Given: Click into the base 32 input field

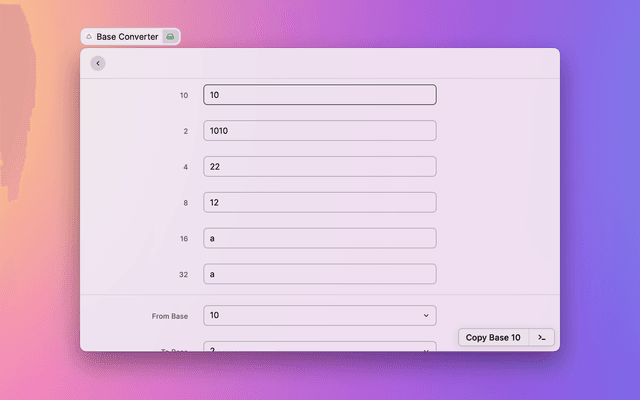Looking at the screenshot, I should click(x=320, y=274).
